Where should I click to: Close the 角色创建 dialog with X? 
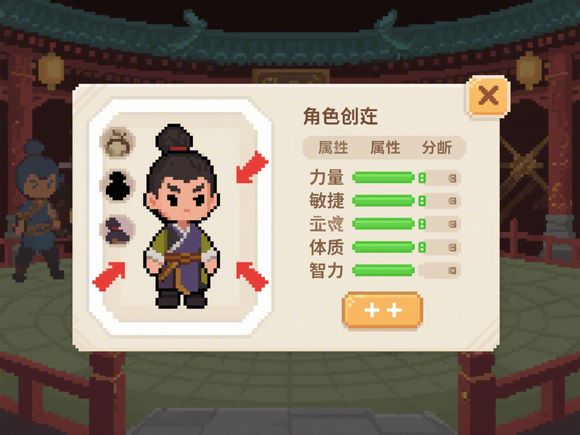click(x=488, y=96)
